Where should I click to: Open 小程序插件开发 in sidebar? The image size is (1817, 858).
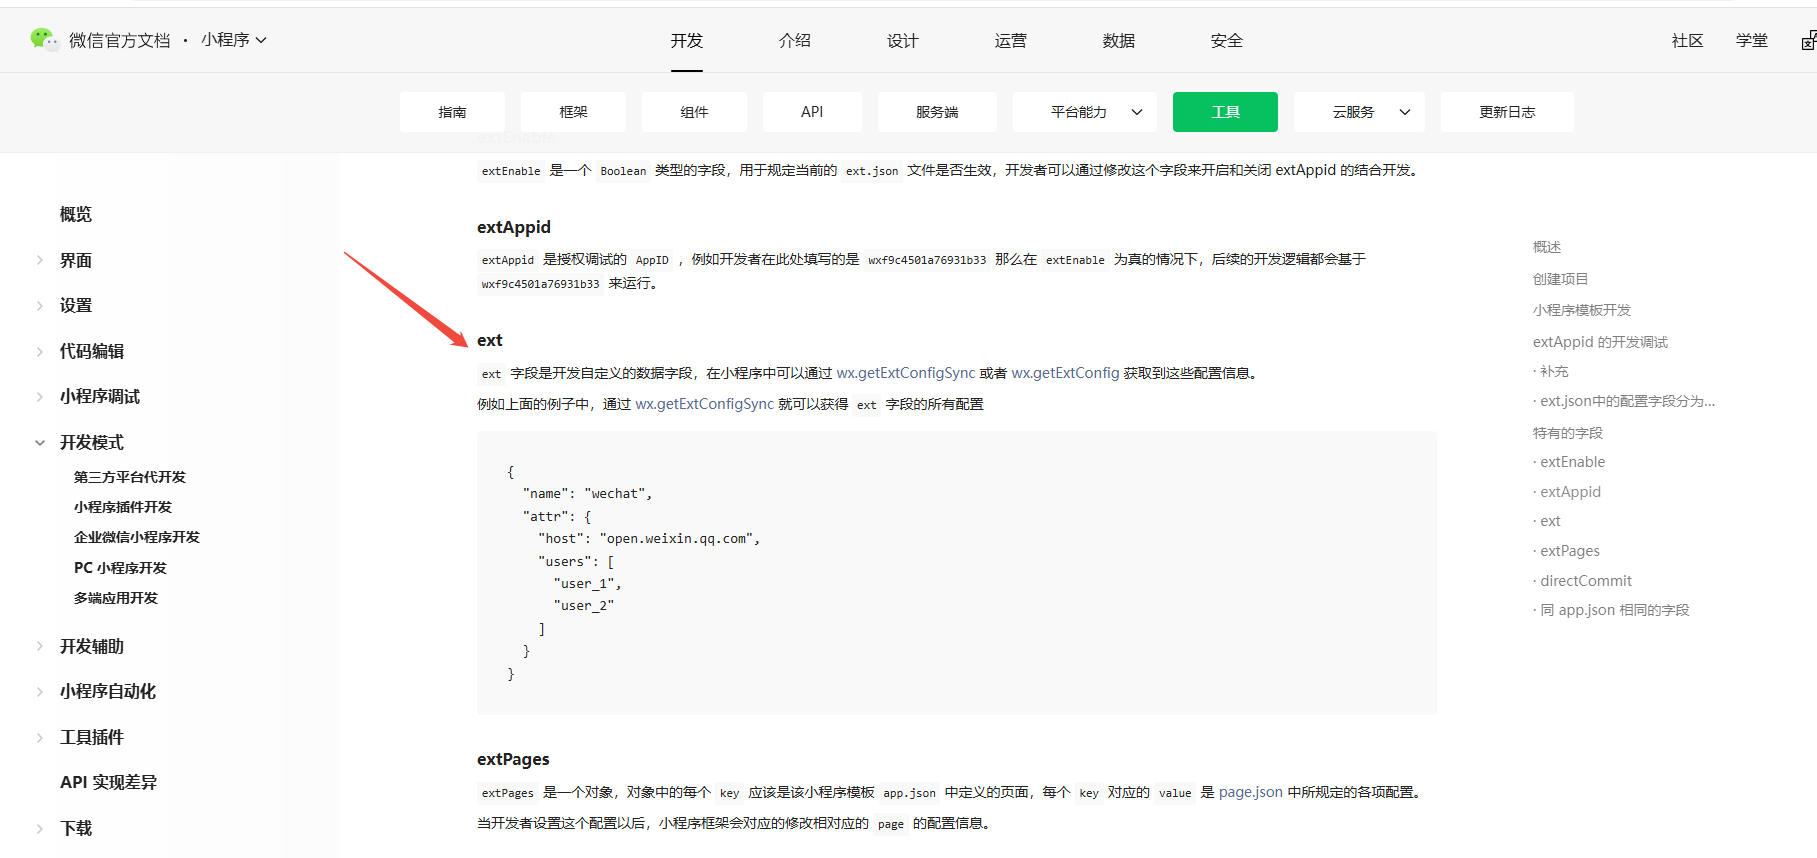point(123,507)
